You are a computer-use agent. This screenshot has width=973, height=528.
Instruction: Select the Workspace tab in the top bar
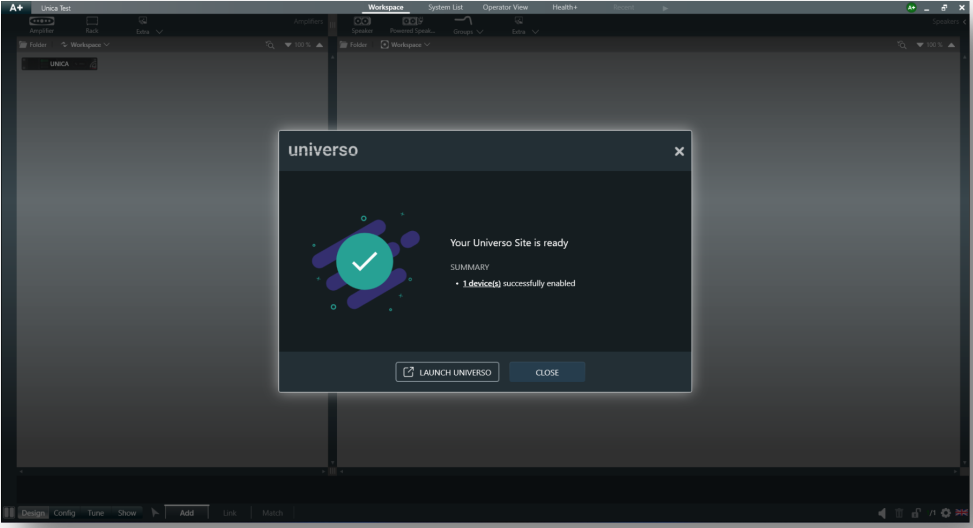pyautogui.click(x=385, y=7)
